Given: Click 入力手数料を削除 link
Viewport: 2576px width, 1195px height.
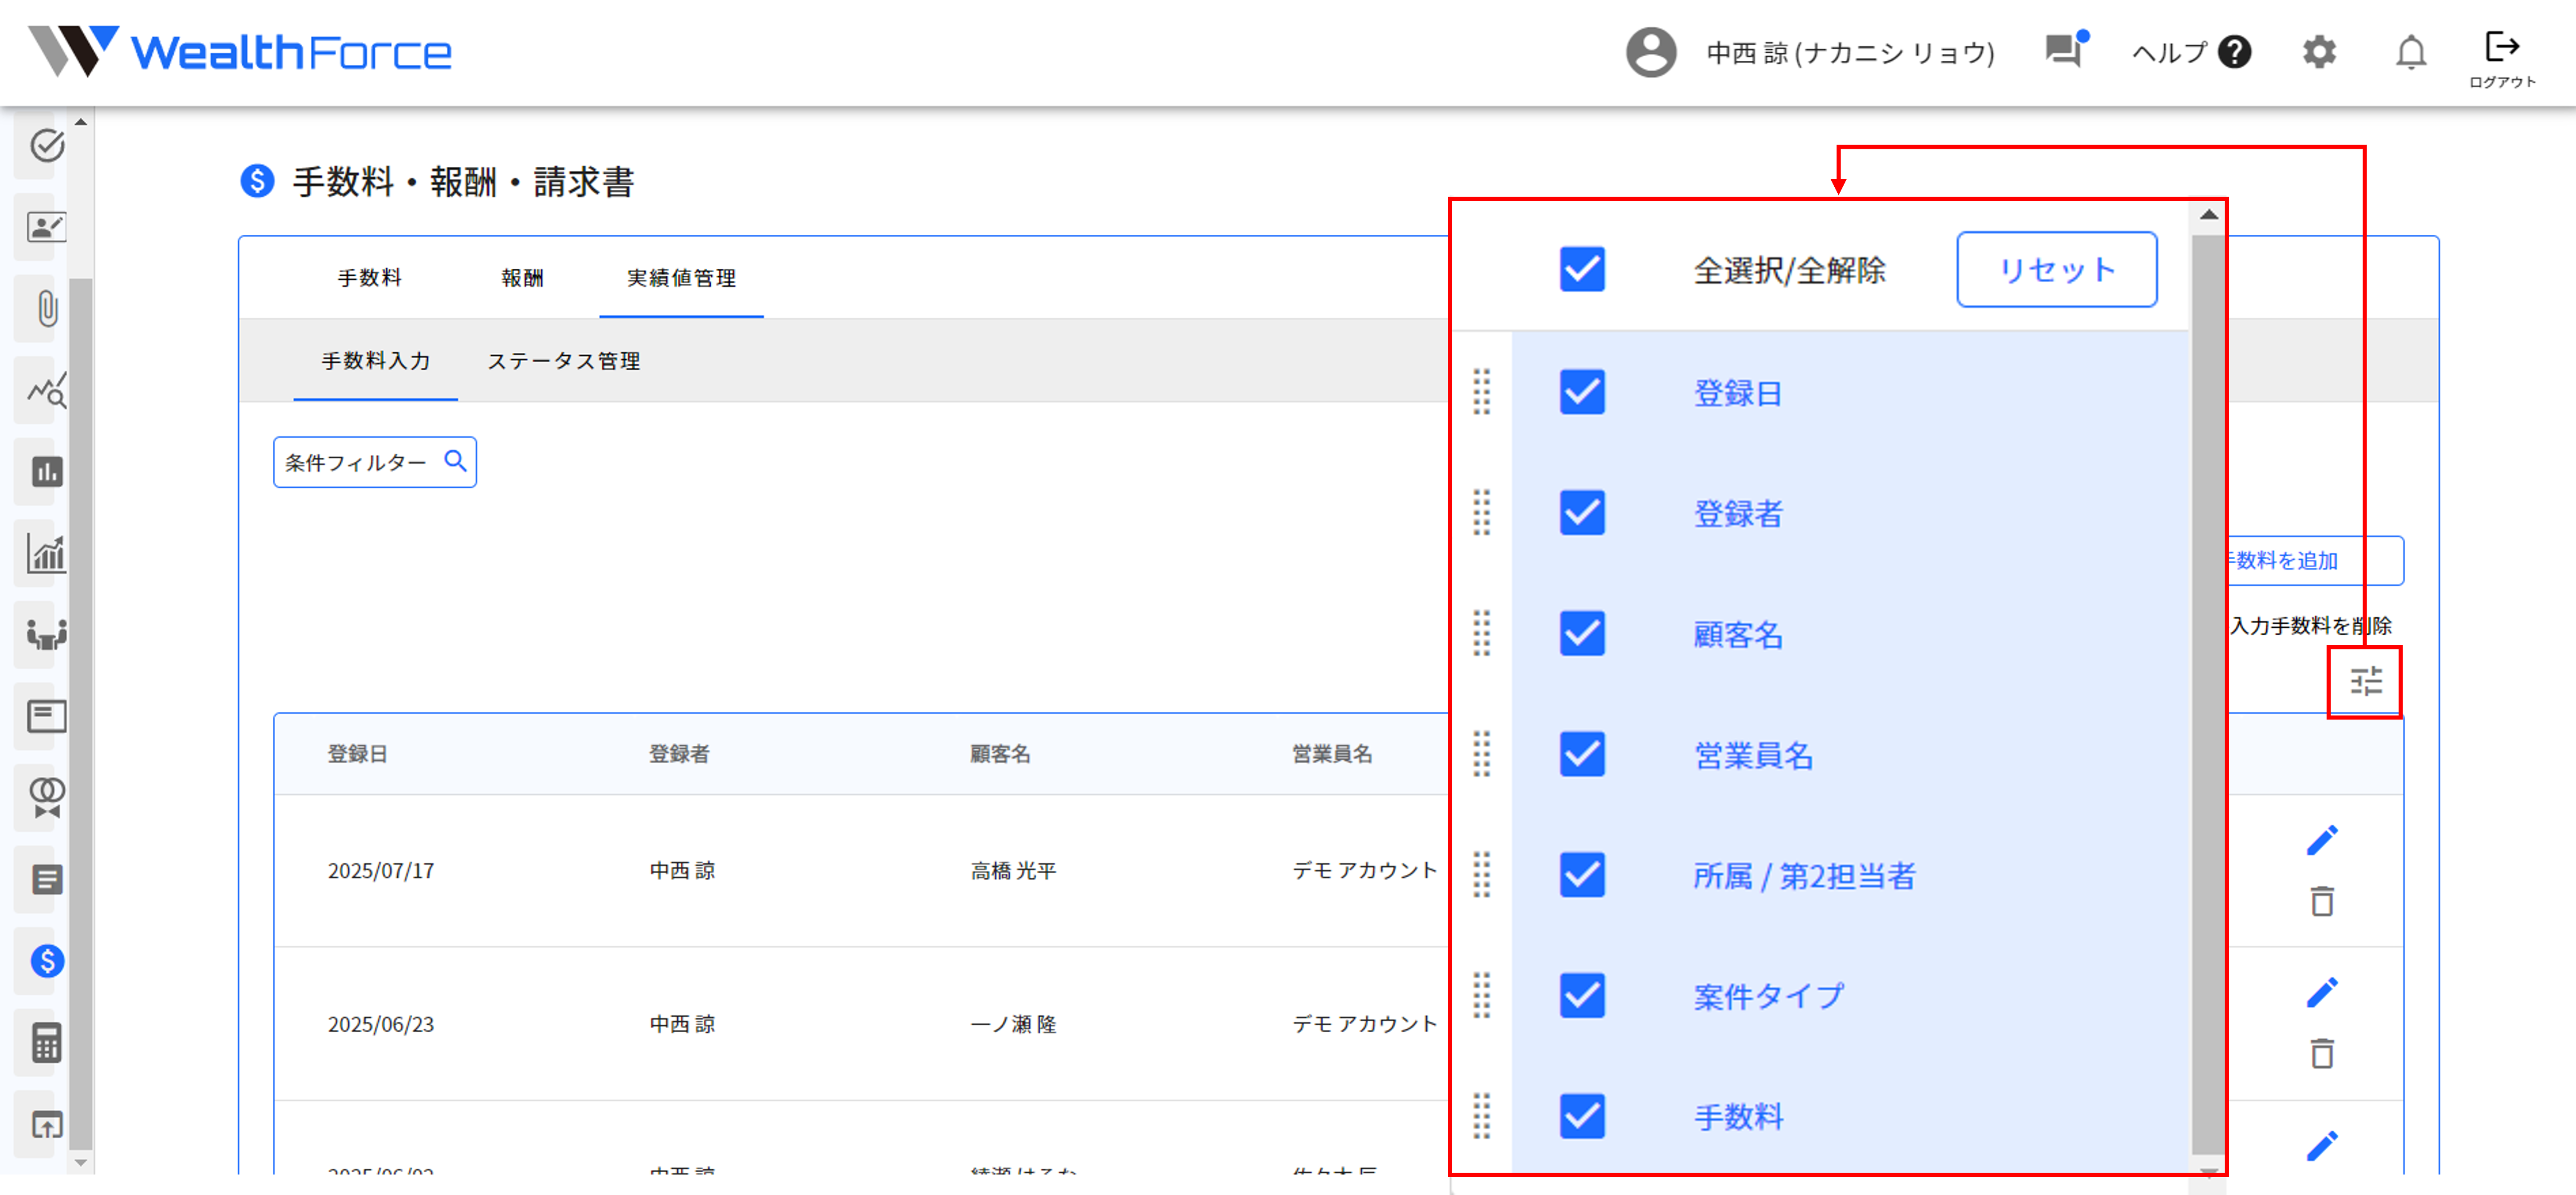Looking at the screenshot, I should tap(2311, 626).
